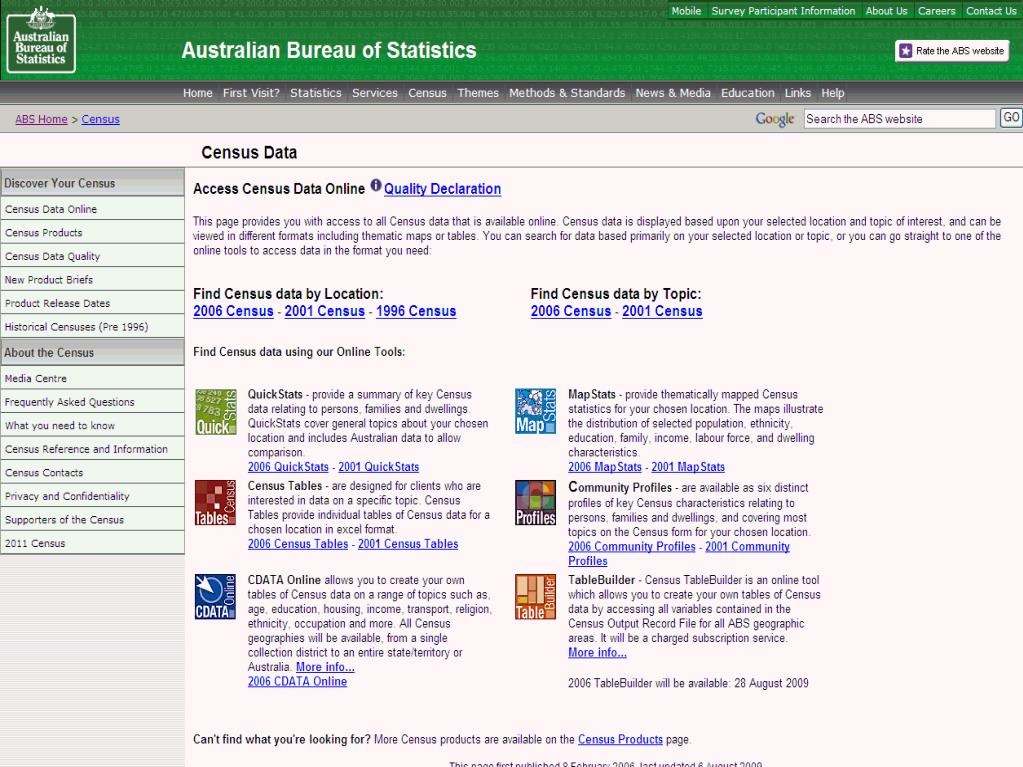Open 2001 Census under Find by Location
Image resolution: width=1023 pixels, height=767 pixels.
[x=324, y=311]
